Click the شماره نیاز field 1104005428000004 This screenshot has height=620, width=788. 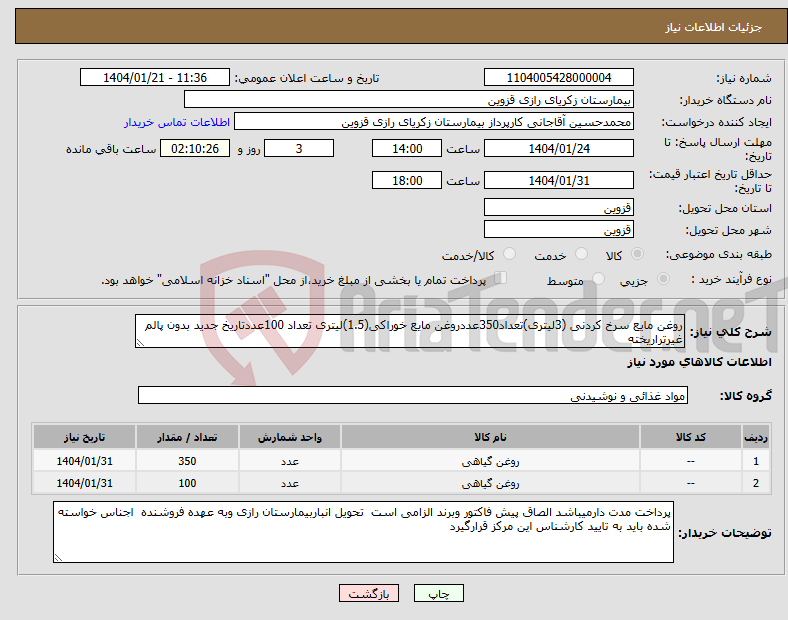558,77
